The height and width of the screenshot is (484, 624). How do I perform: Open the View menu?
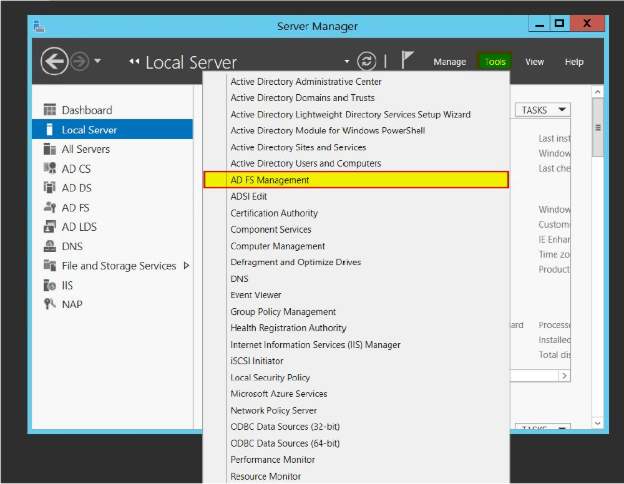tap(535, 62)
